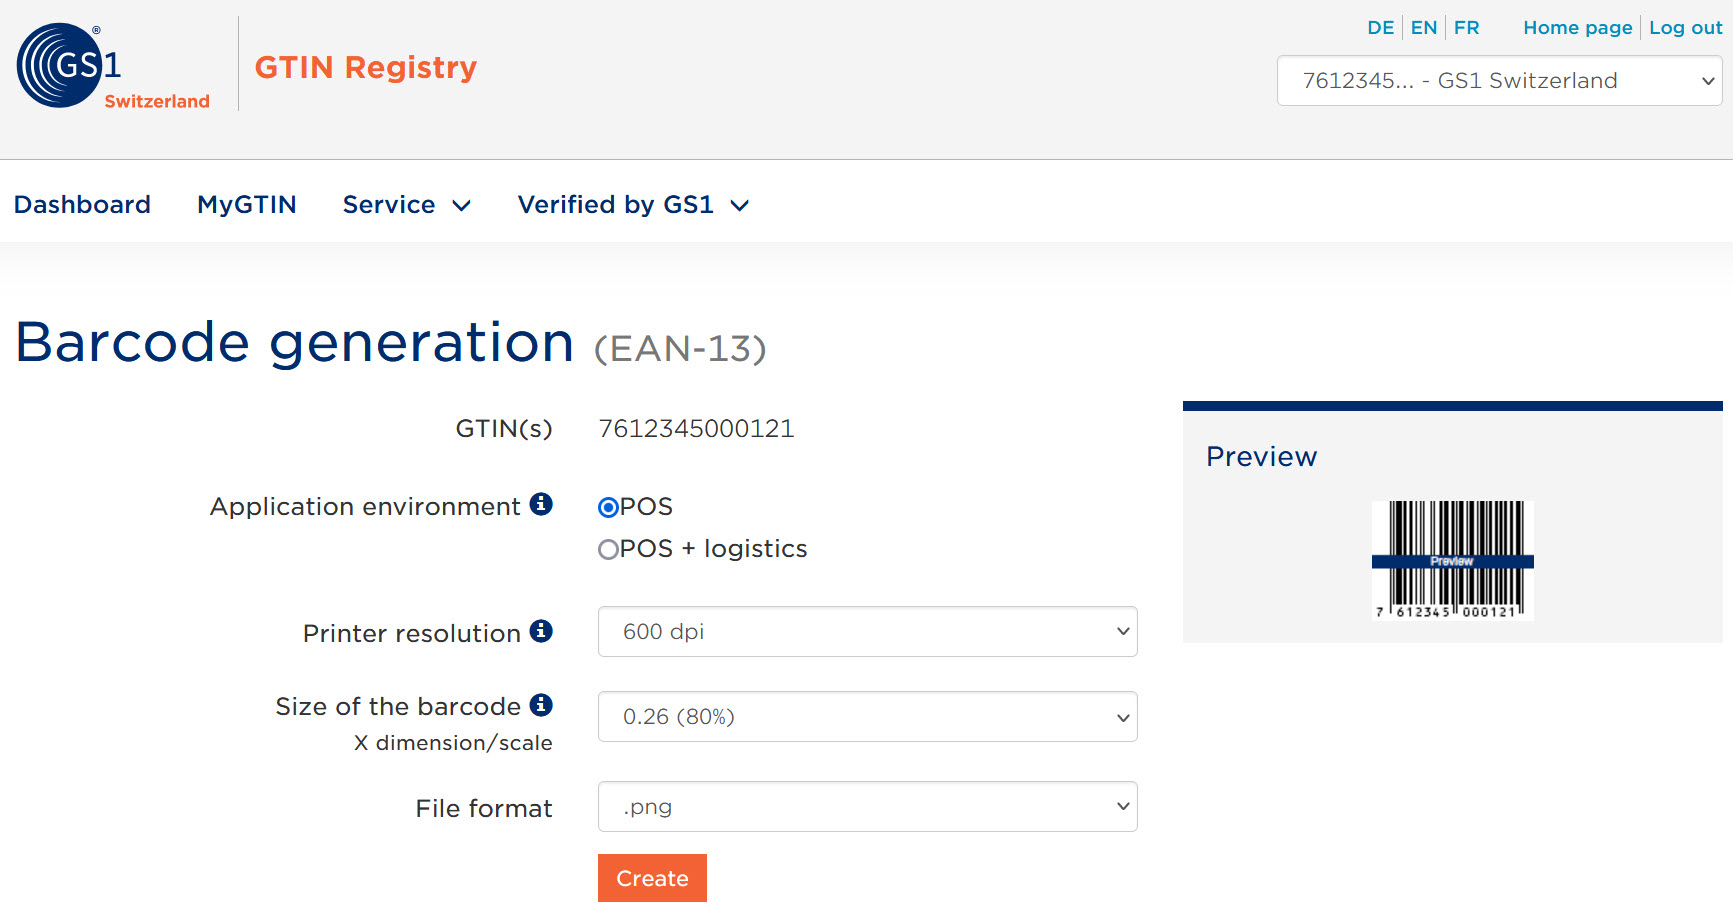This screenshot has width=1733, height=916.
Task: Select the POS application environment
Action: pos(607,507)
